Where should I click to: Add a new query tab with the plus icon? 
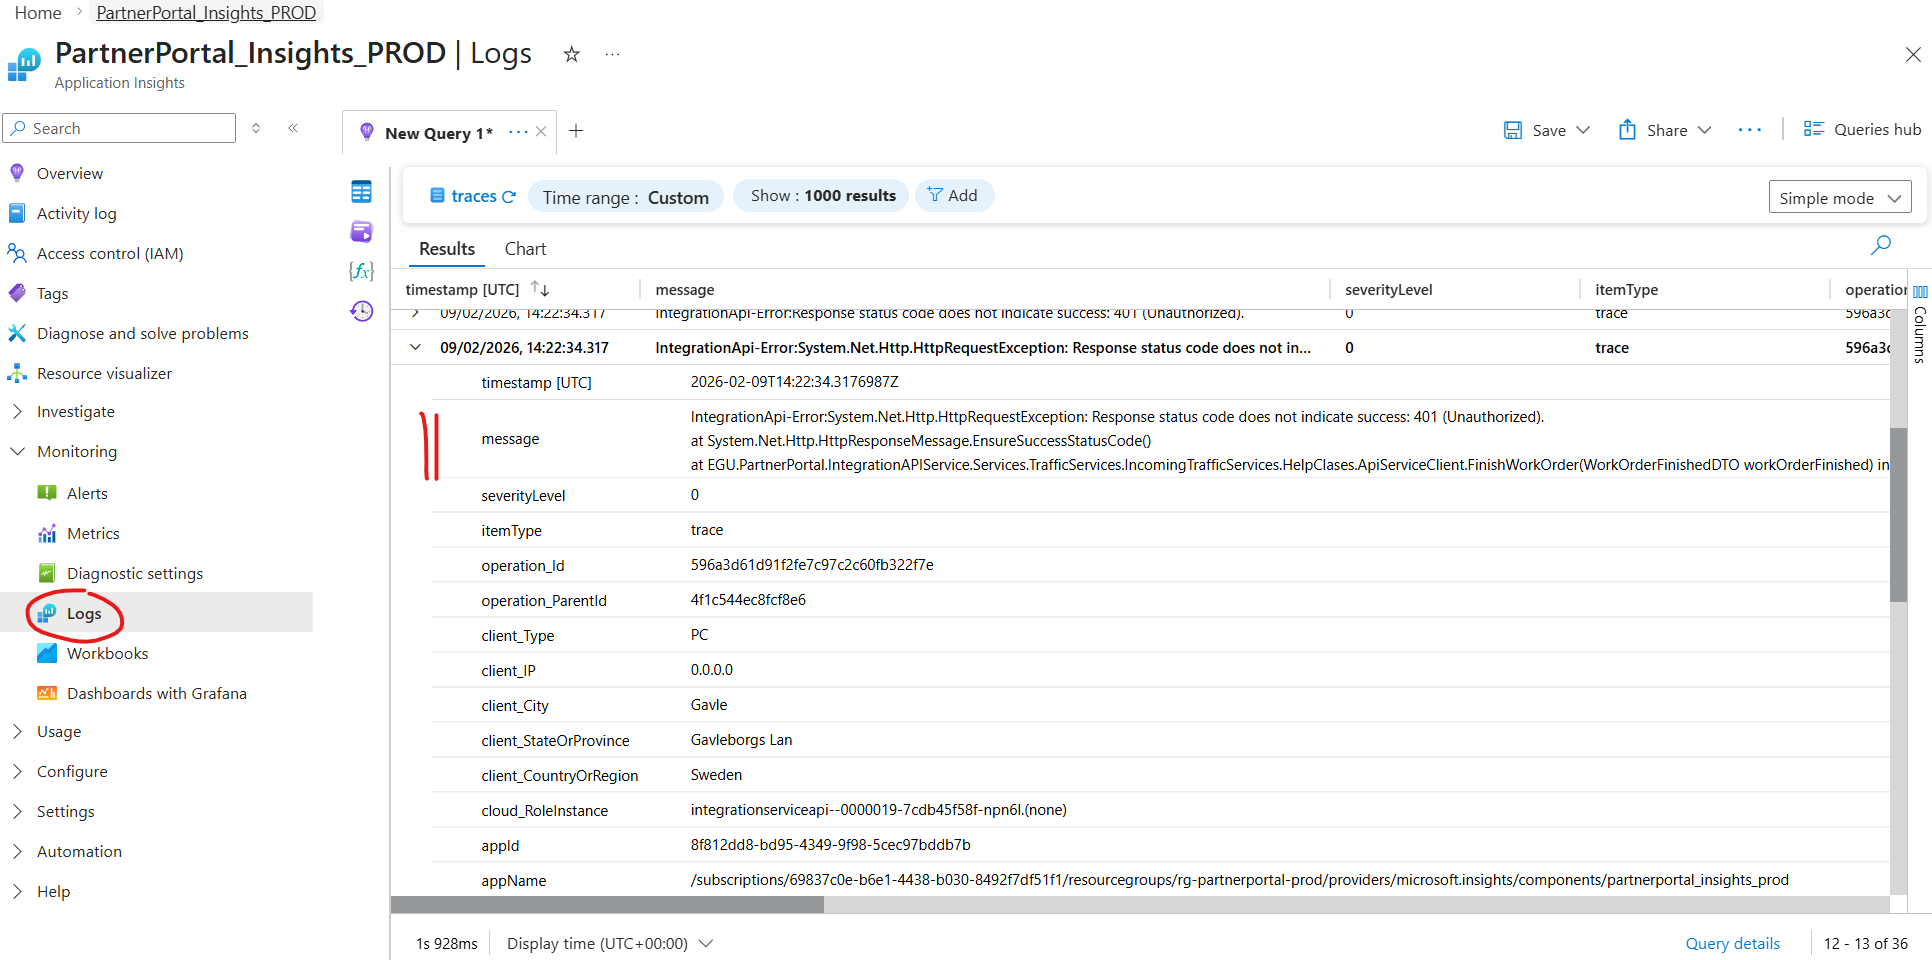(576, 131)
